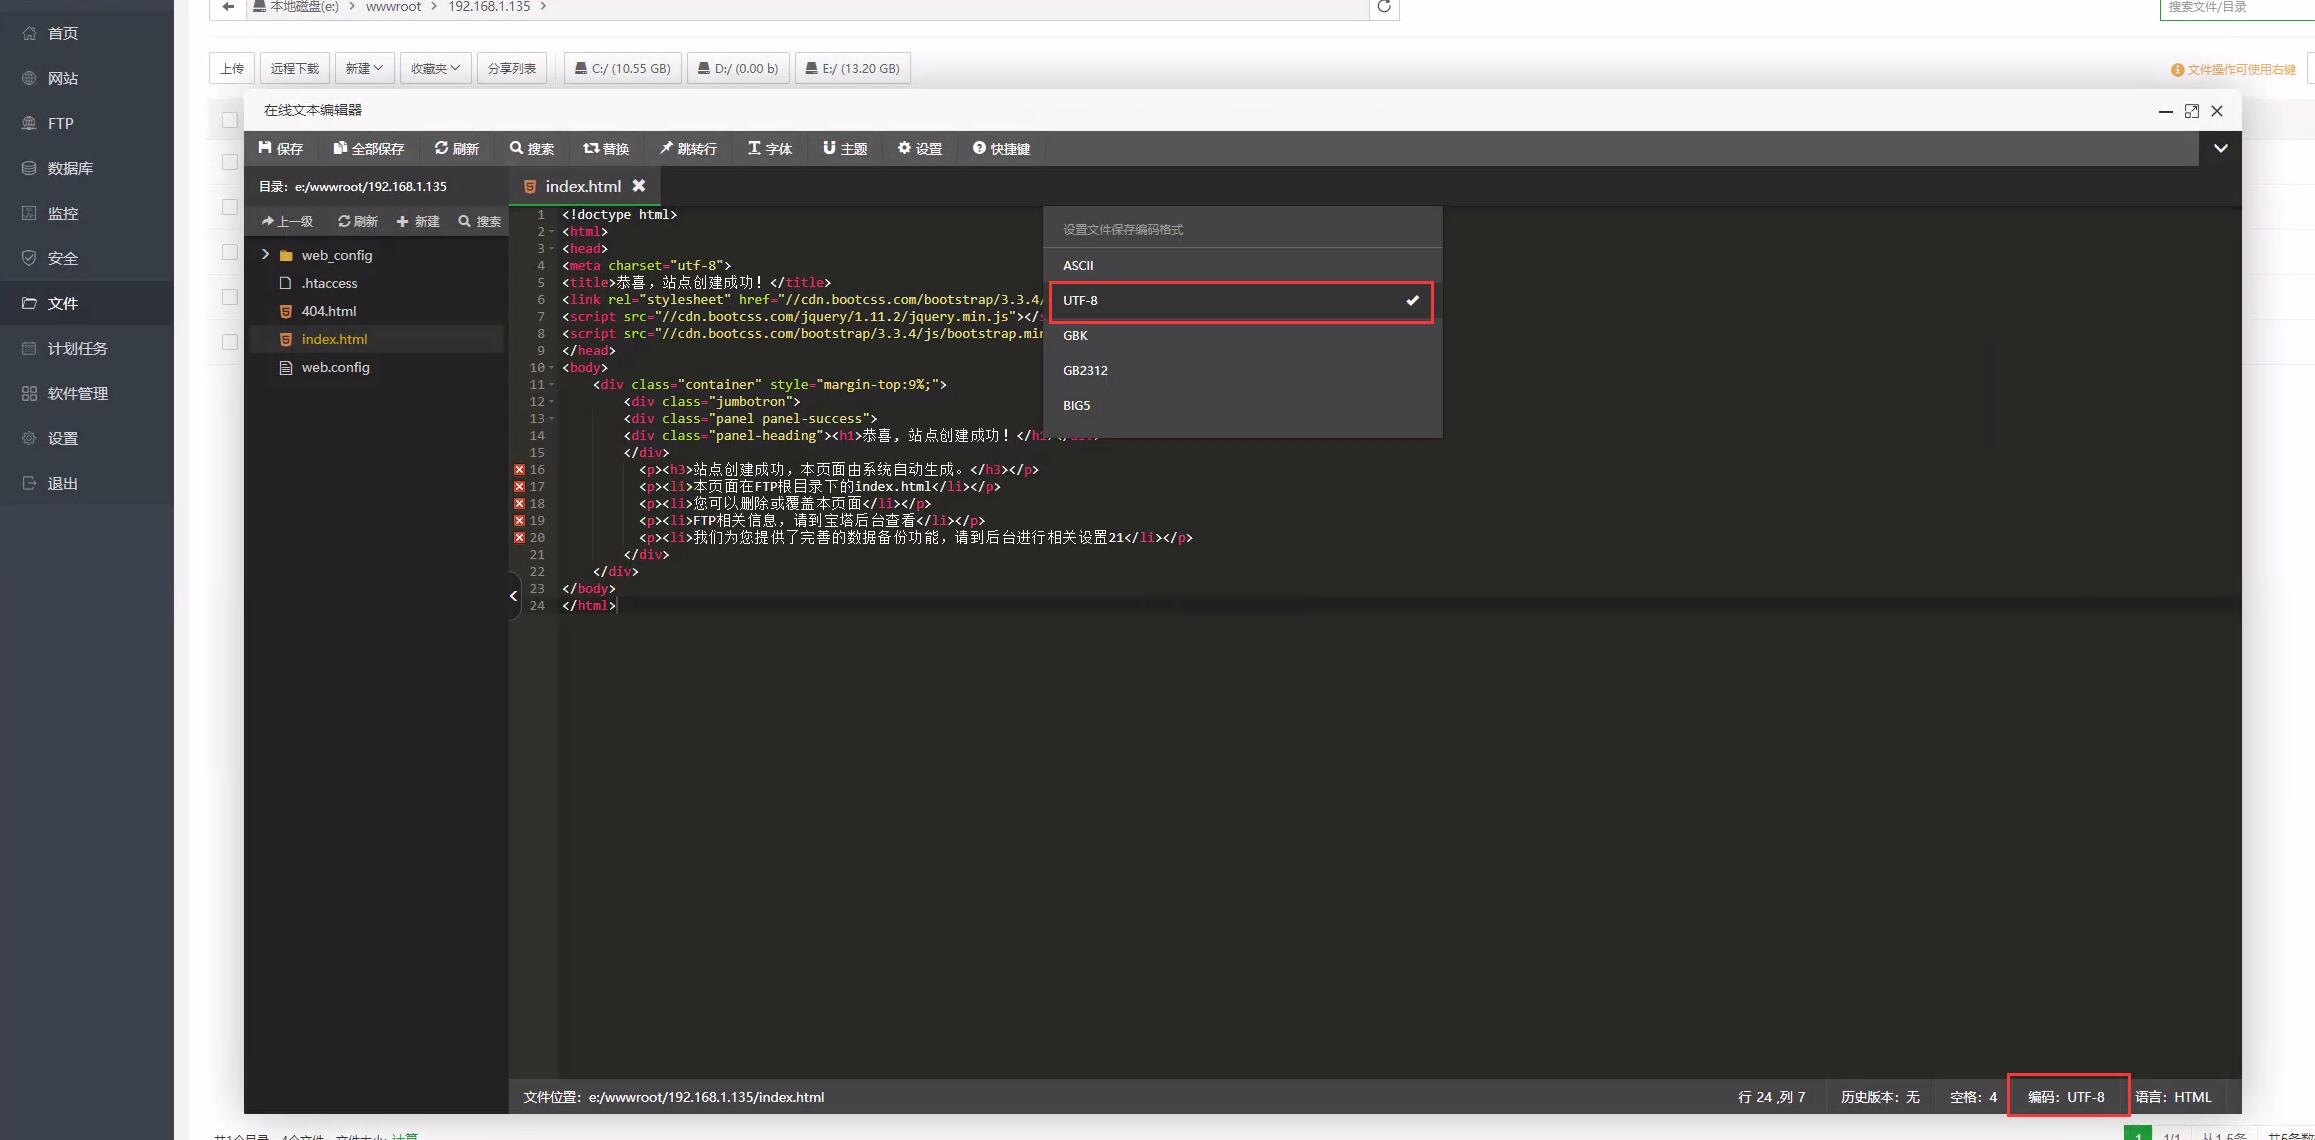Switch to drive D:/ (0.00 b)
2315x1140 pixels.
738,68
